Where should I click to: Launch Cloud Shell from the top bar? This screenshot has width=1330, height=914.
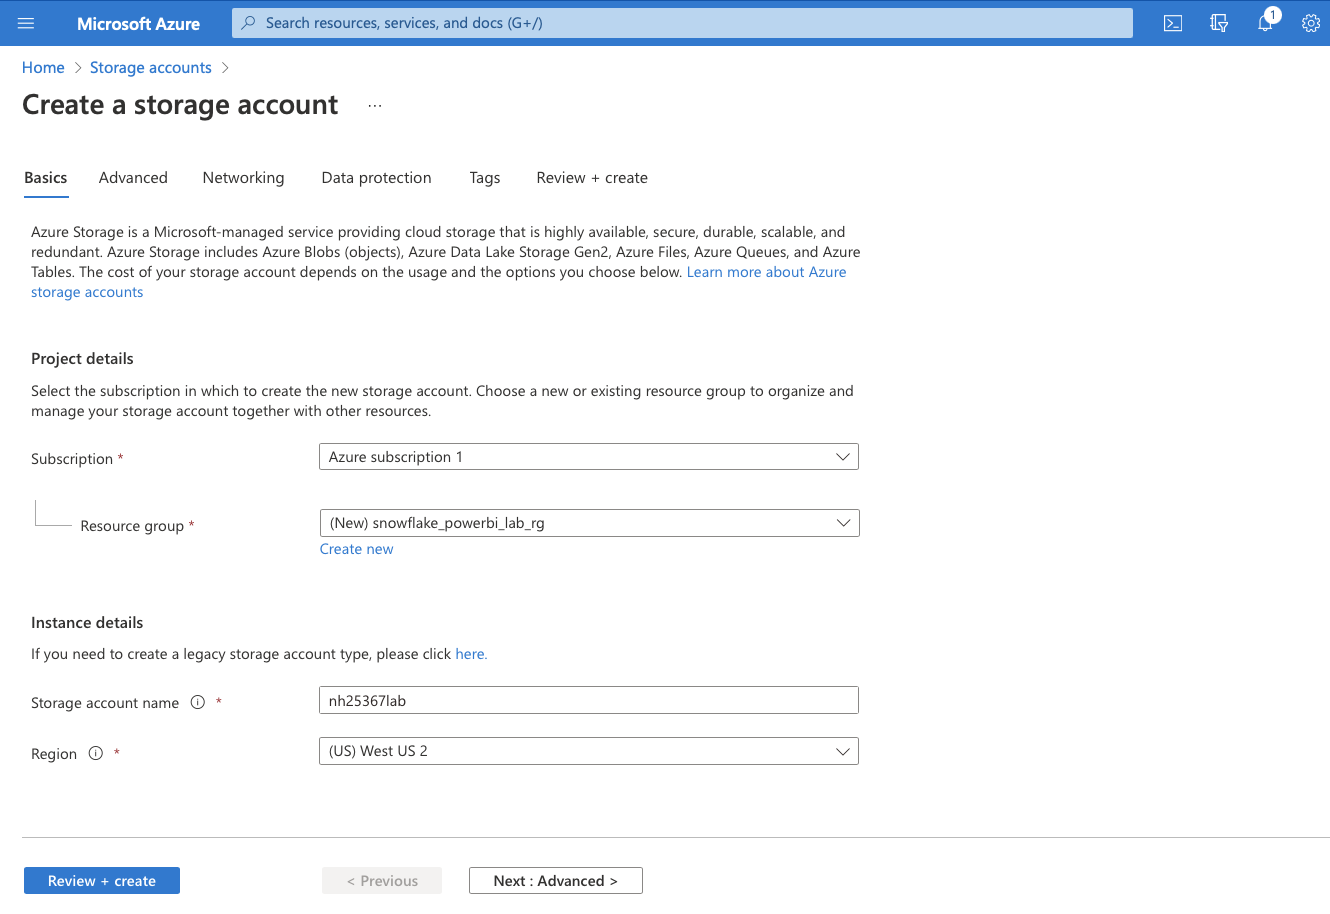[1173, 23]
